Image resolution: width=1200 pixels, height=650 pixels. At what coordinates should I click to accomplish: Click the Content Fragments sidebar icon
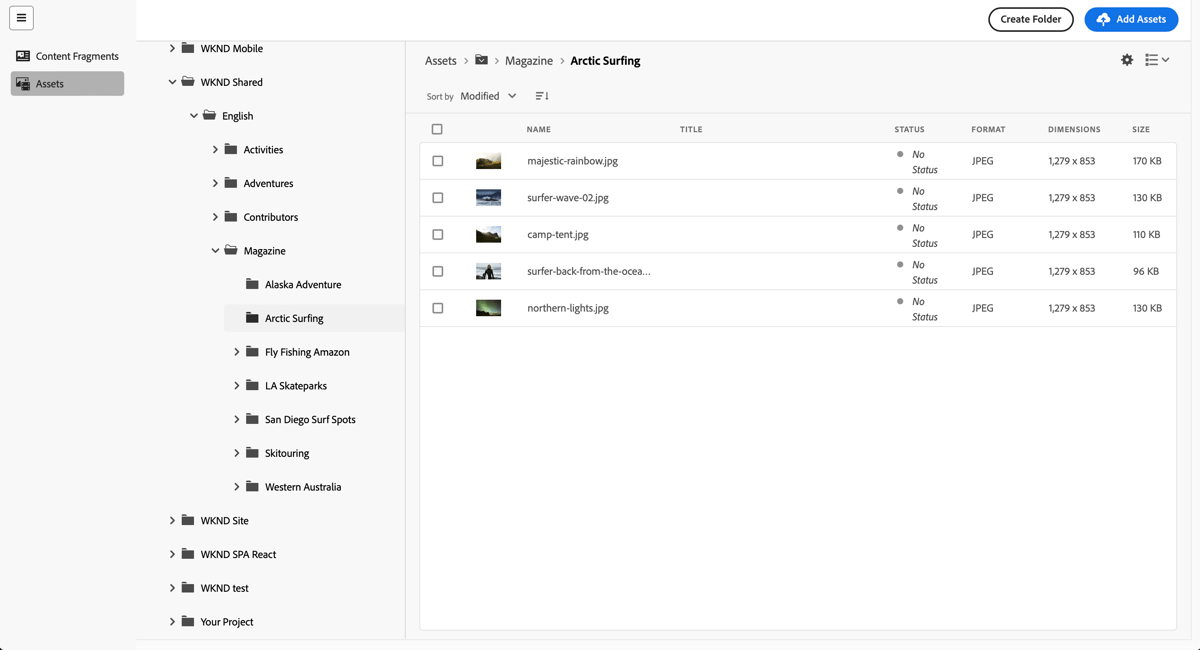(21, 56)
